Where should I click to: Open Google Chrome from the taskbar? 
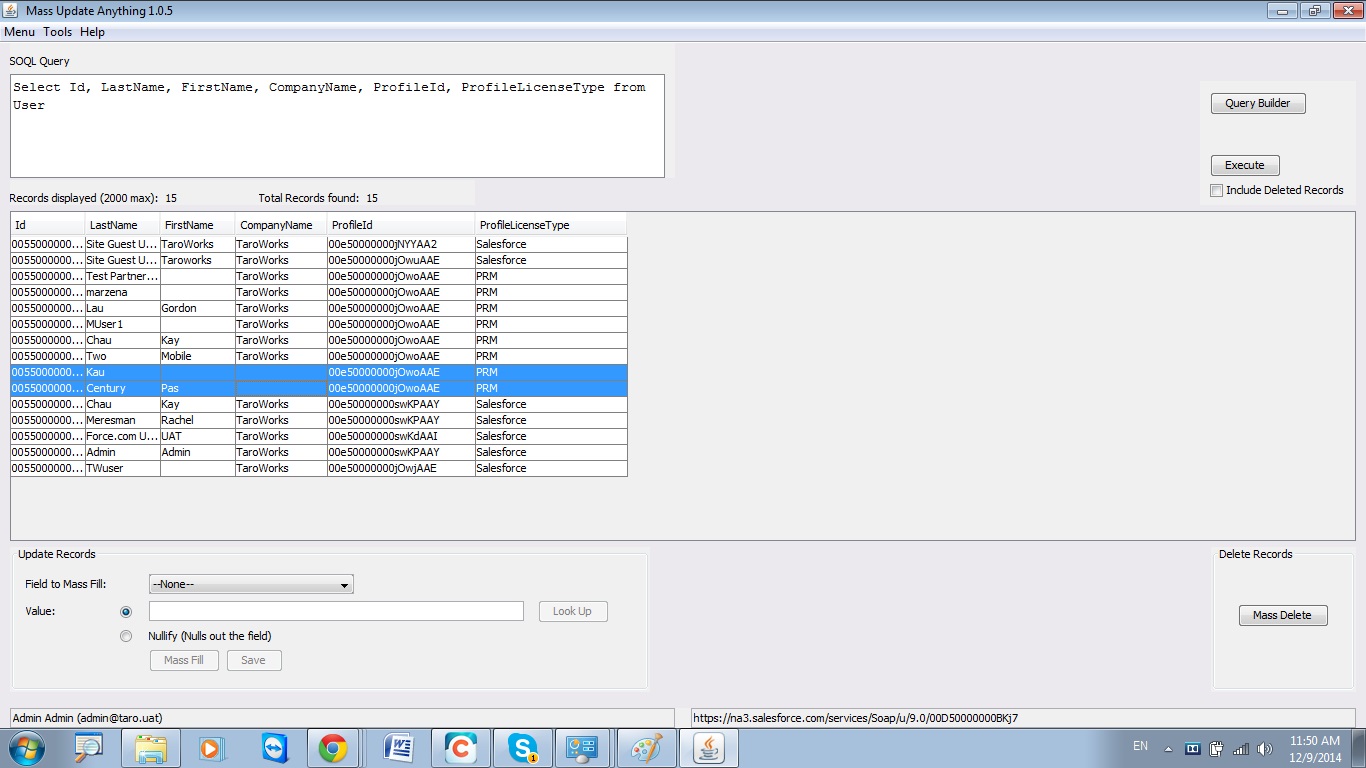[333, 748]
